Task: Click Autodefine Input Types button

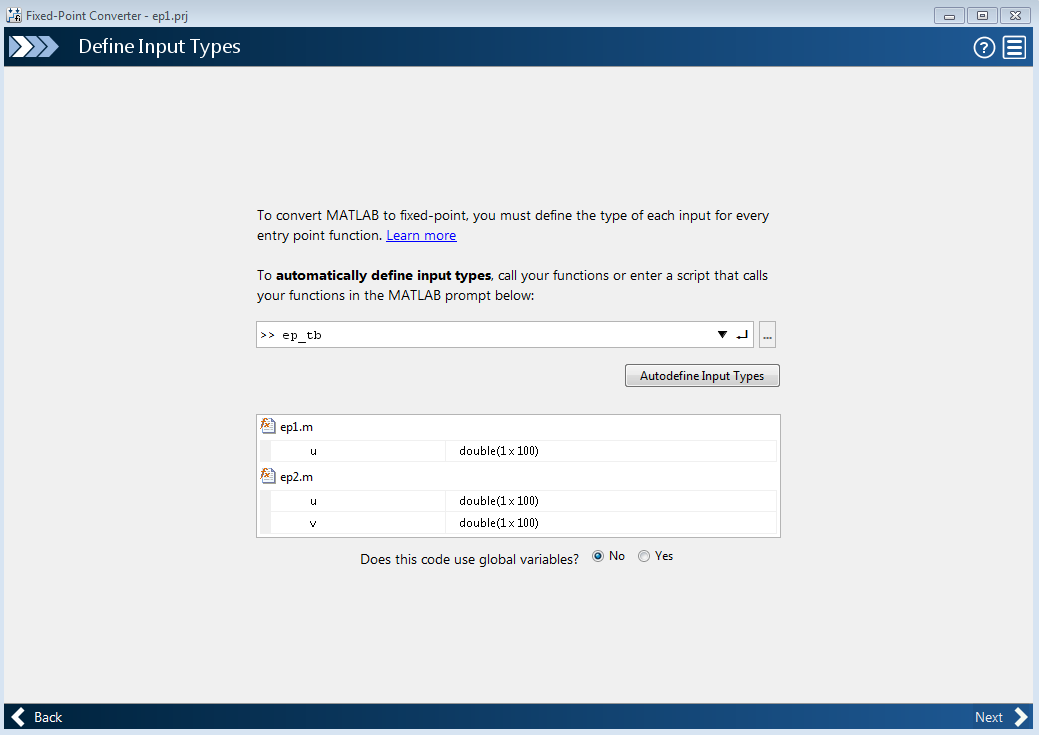Action: coord(701,376)
